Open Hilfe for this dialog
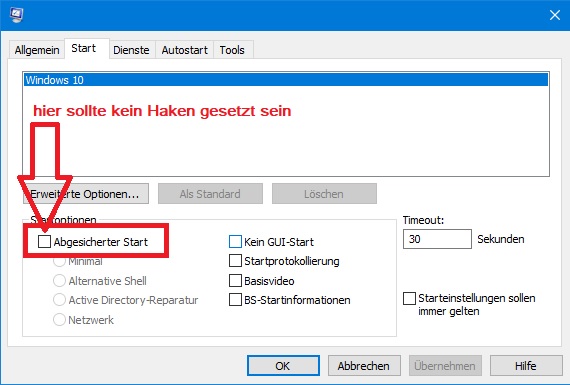This screenshot has width=570, height=385. [526, 365]
